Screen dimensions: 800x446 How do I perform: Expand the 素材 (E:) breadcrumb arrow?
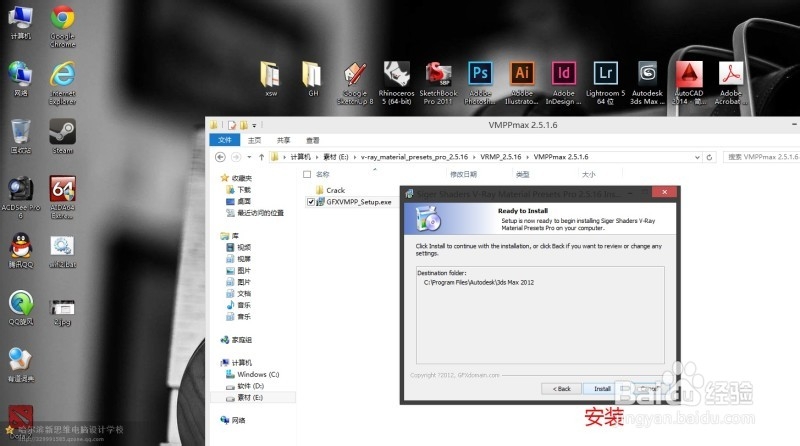(x=354, y=157)
